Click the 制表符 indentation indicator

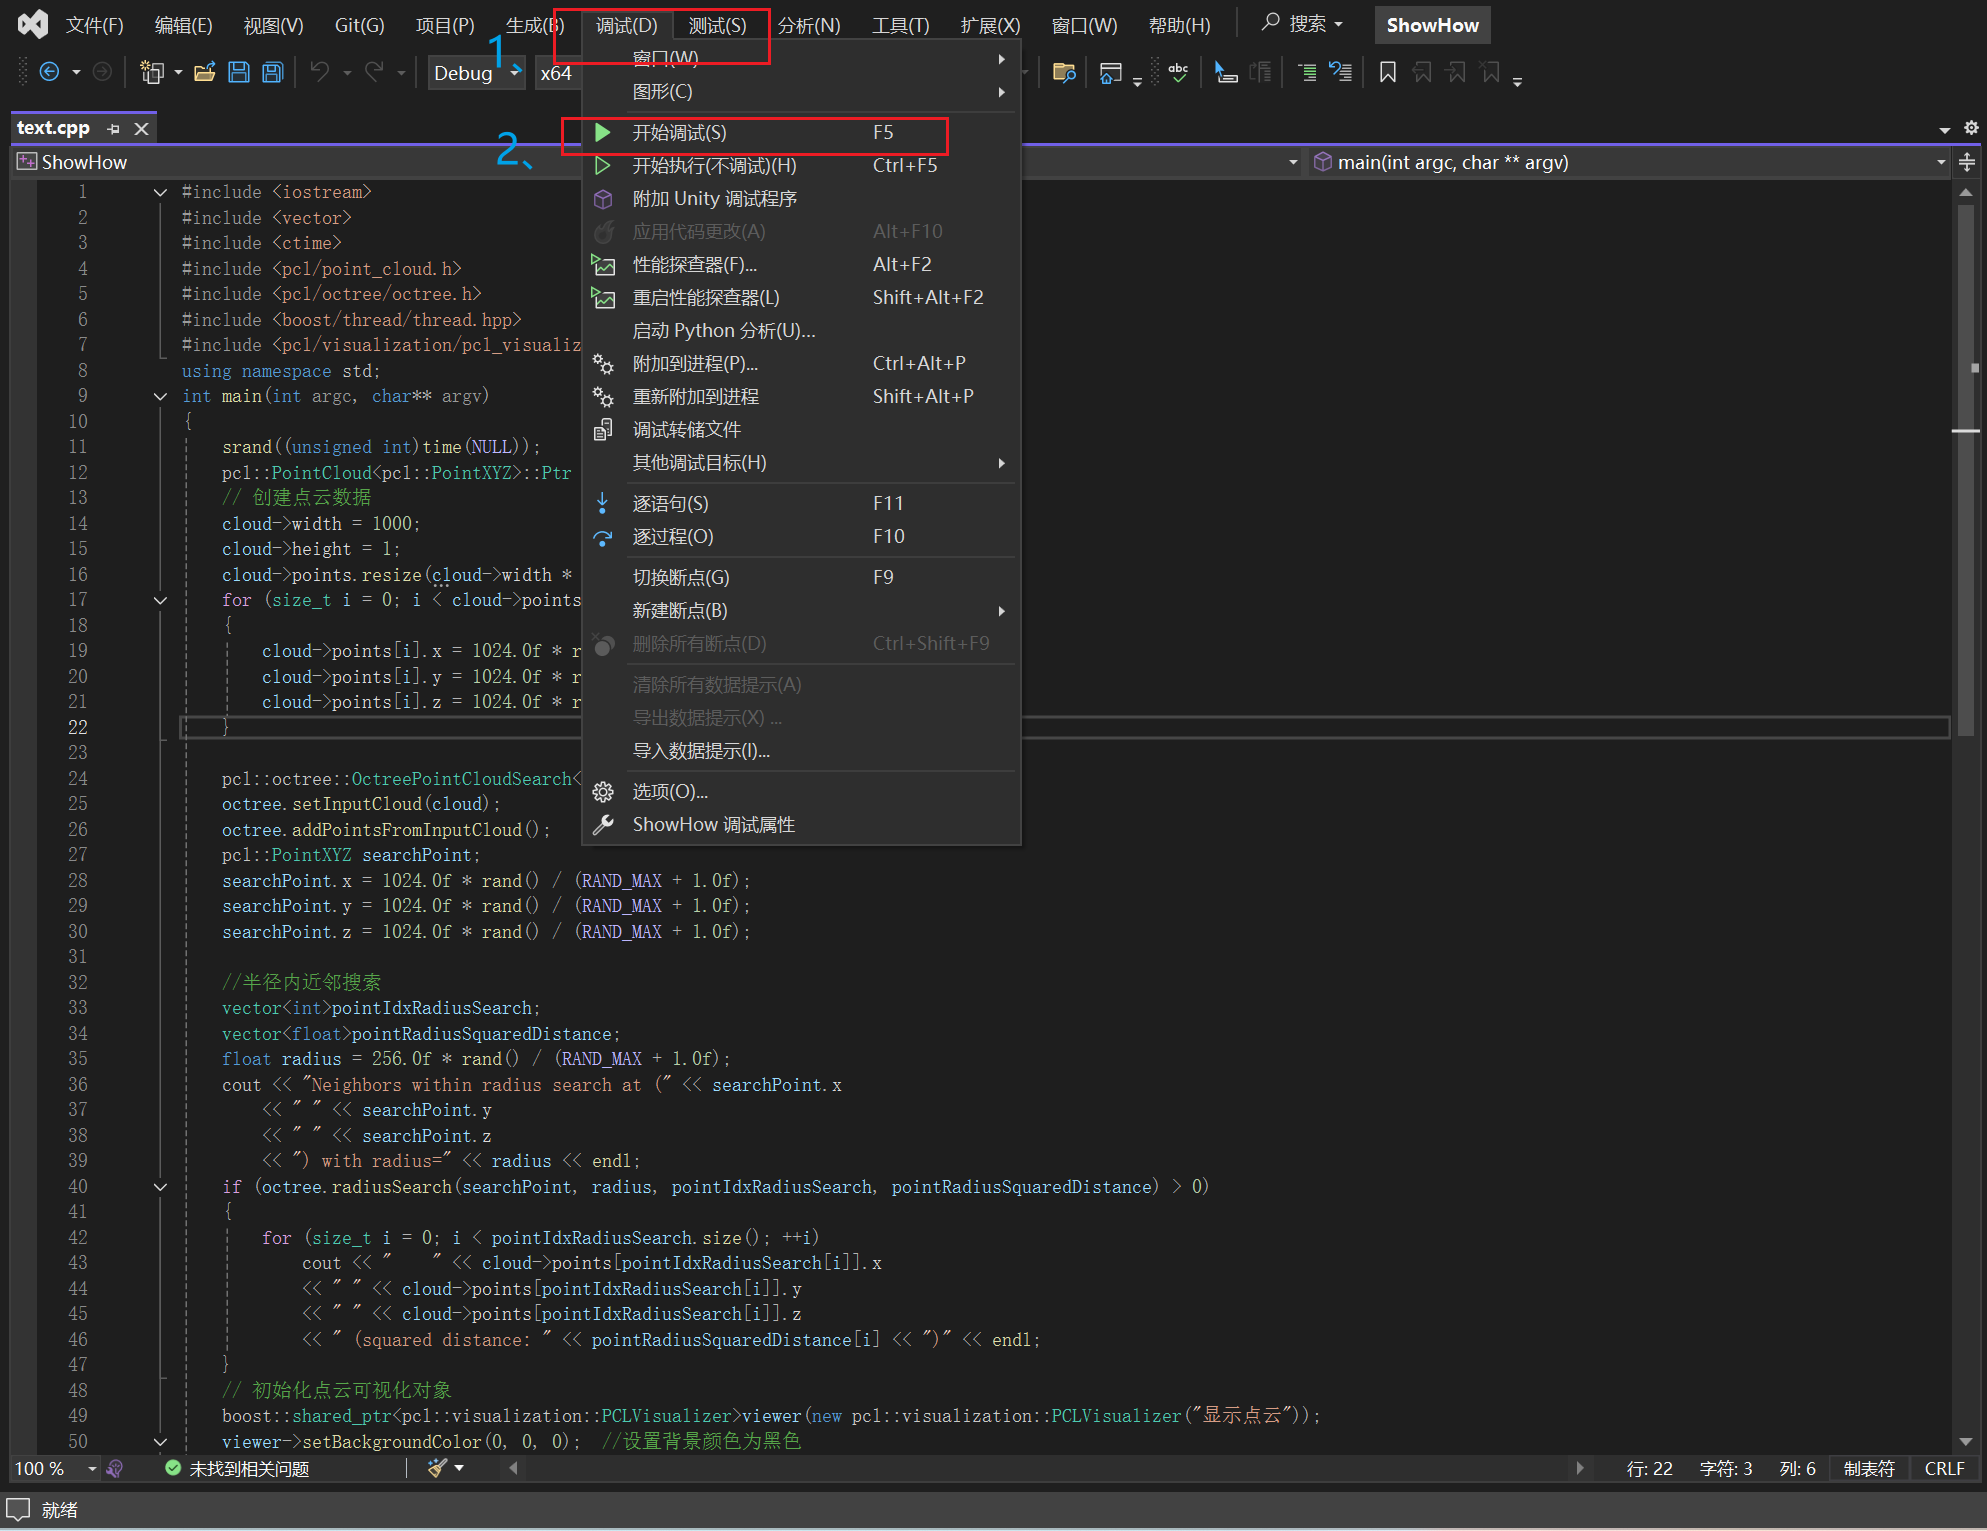tap(1868, 1468)
